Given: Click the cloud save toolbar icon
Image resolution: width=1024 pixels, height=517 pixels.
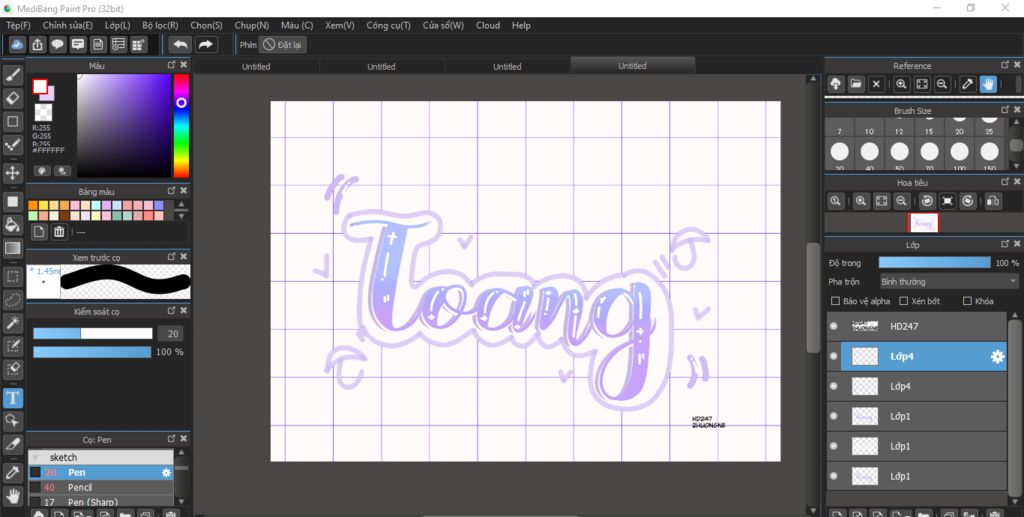Looking at the screenshot, I should click(17, 44).
